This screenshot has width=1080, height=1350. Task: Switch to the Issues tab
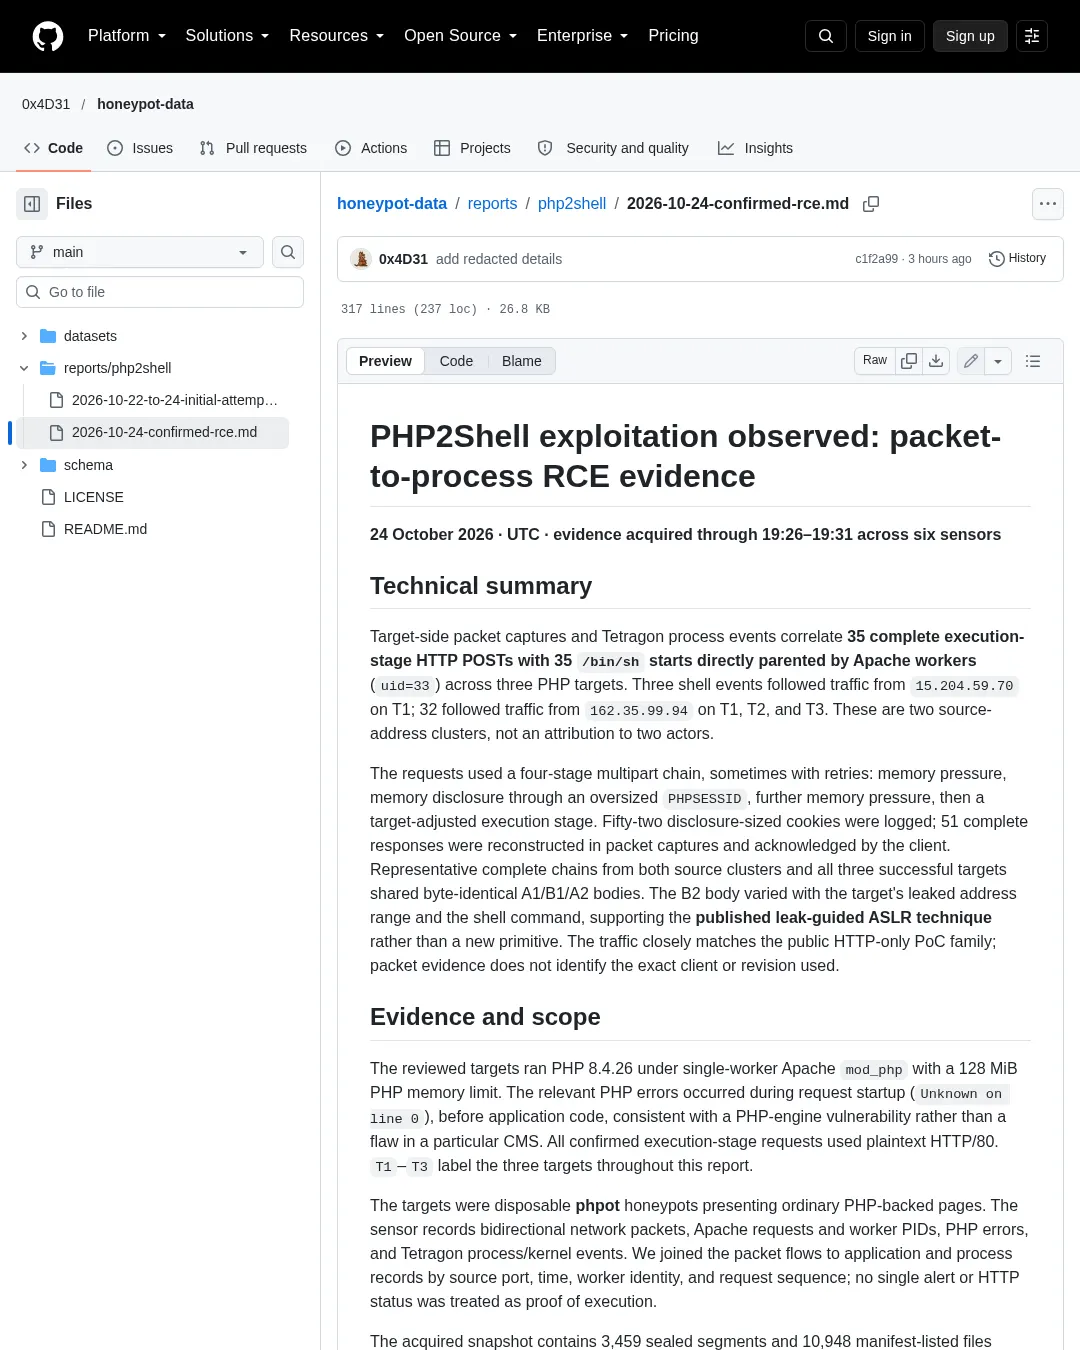coord(140,148)
